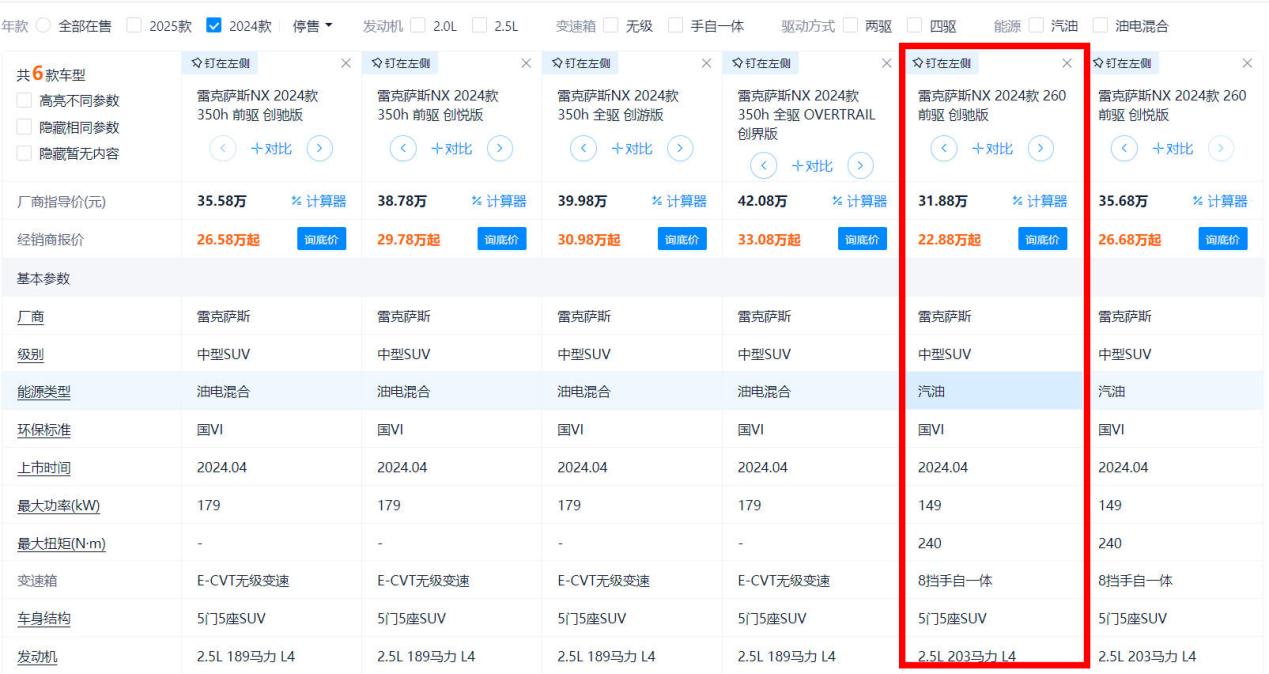Previous arrow under OVERTRAIL 创界版
Image resolution: width=1269 pixels, height=674 pixels.
click(762, 166)
